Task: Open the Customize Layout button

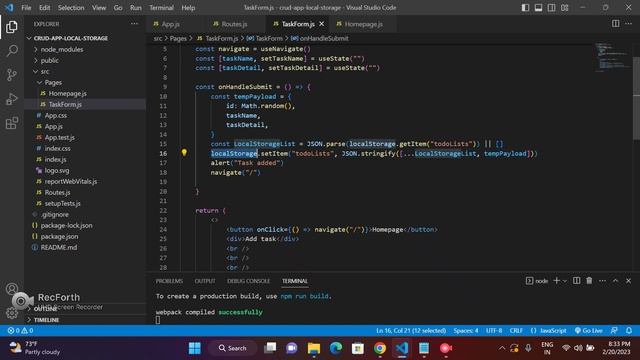Action: [564, 8]
